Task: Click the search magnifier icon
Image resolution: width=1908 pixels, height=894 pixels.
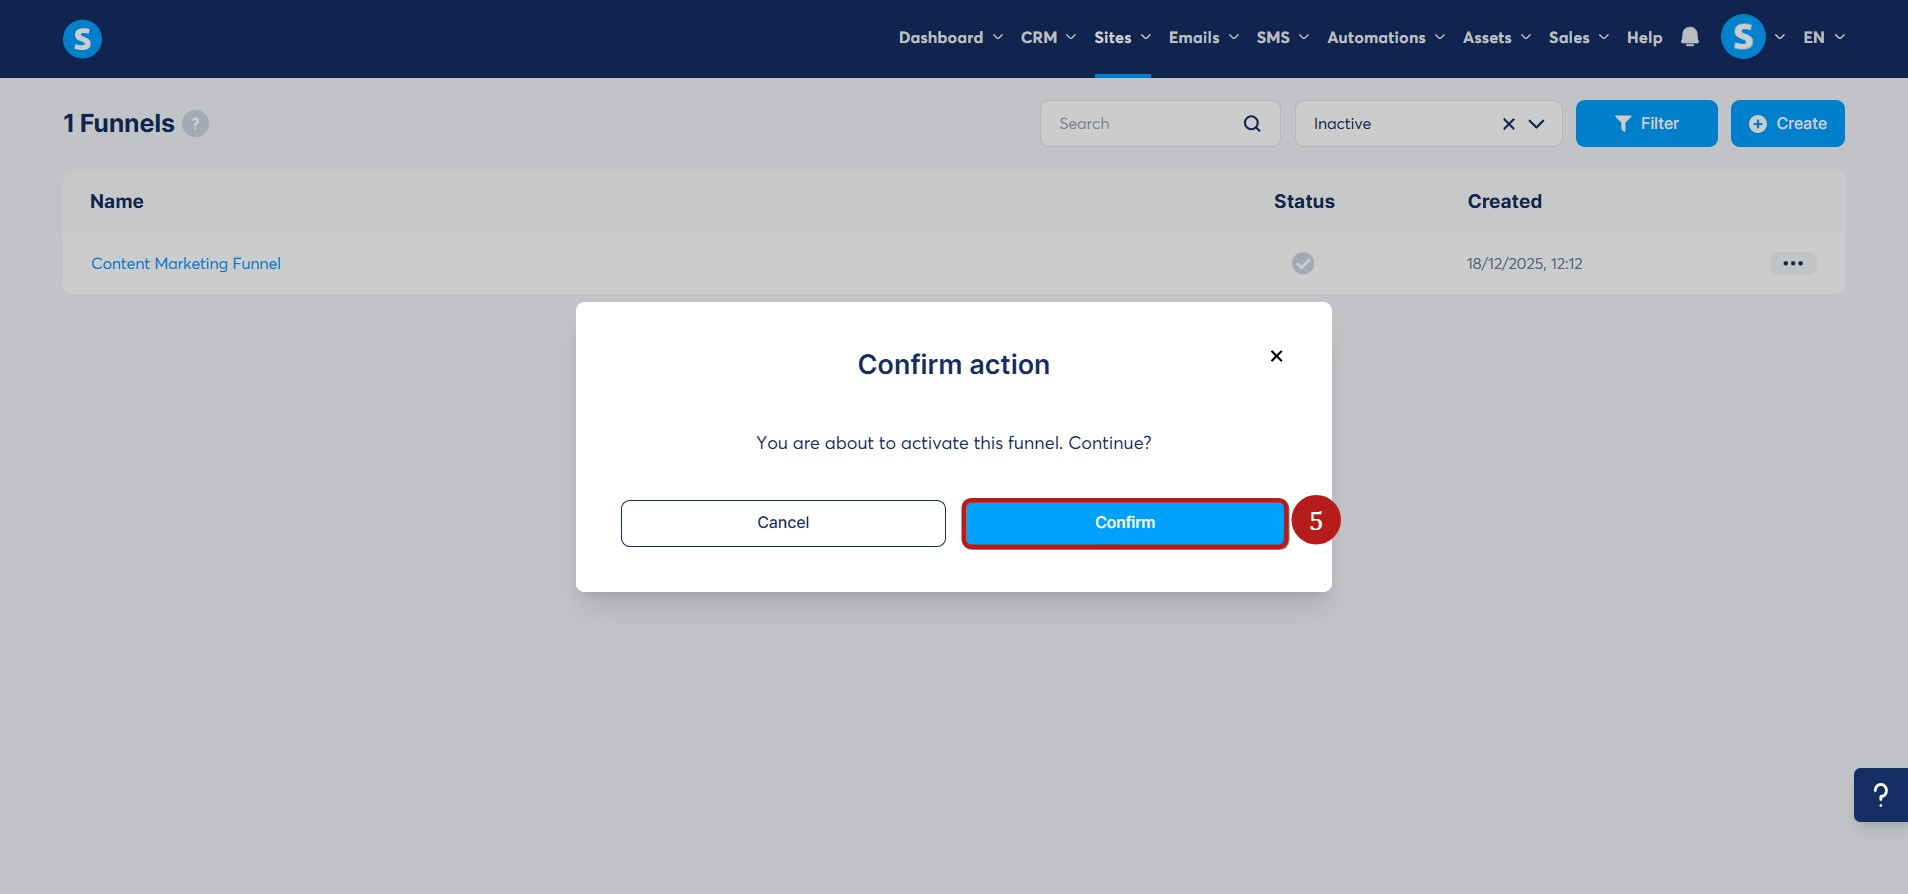Action: point(1252,124)
